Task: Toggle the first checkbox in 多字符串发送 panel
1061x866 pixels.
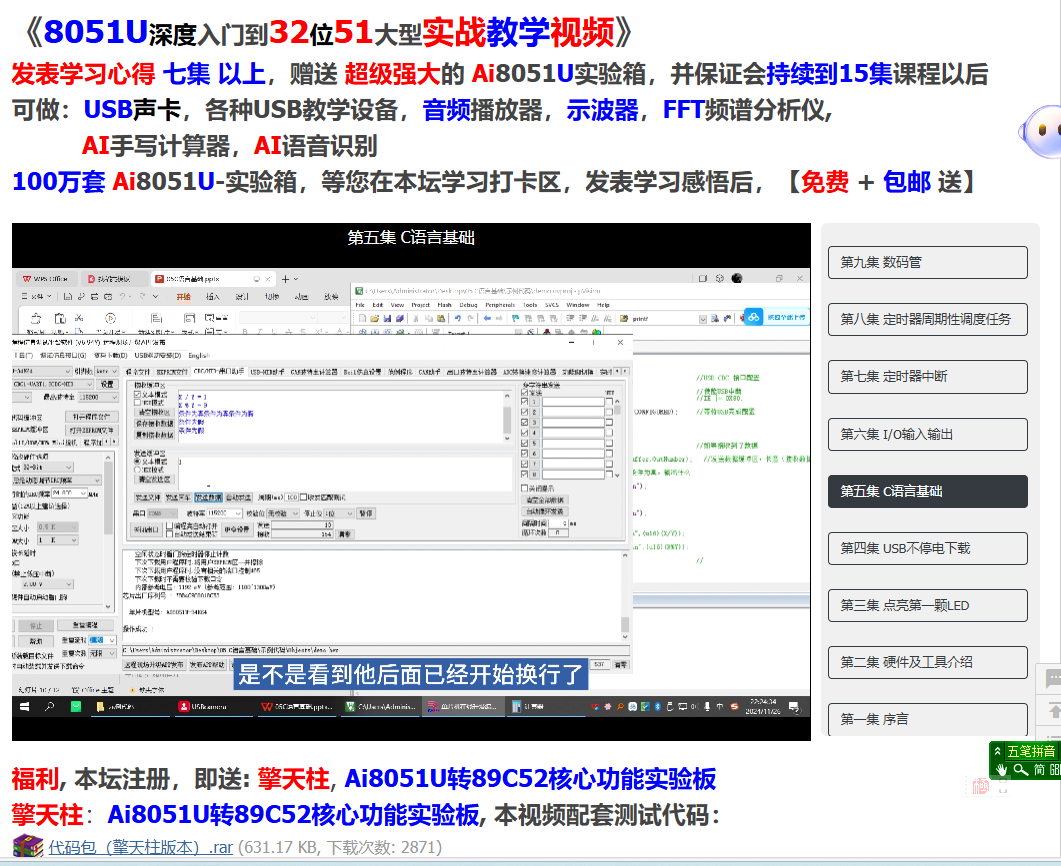Action: [x=525, y=402]
